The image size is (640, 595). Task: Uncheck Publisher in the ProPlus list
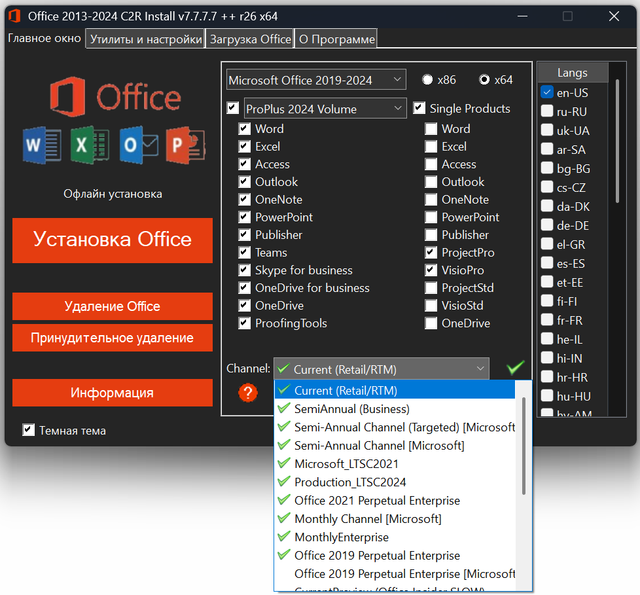pyautogui.click(x=244, y=235)
